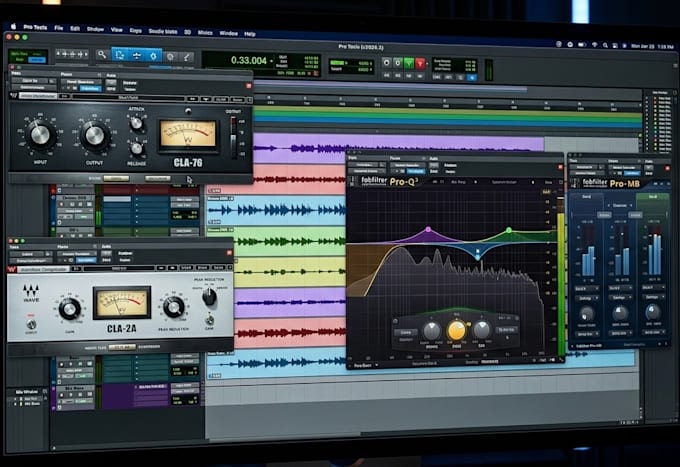Toggle the CLA-2A compress/limit selector knob
The image size is (680, 467).
(x=209, y=297)
